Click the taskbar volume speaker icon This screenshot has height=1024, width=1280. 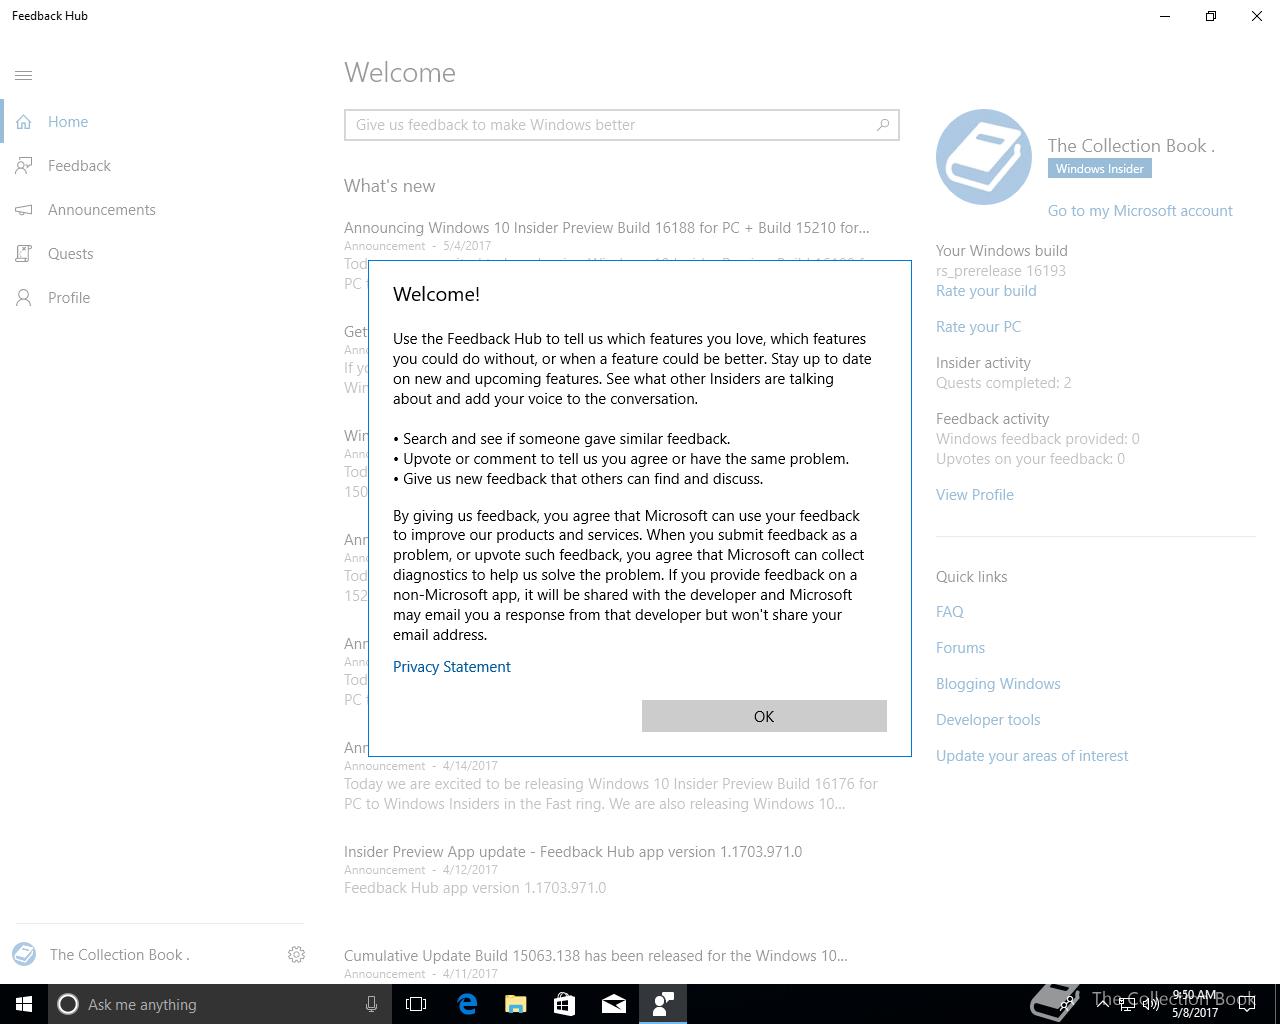coord(1151,1004)
